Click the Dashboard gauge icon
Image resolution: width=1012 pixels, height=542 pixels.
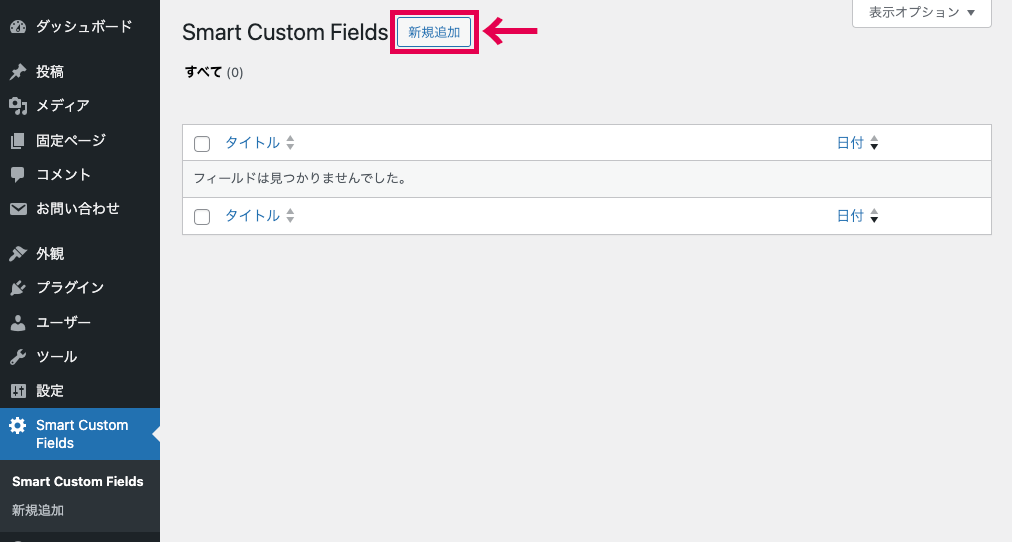pyautogui.click(x=18, y=26)
